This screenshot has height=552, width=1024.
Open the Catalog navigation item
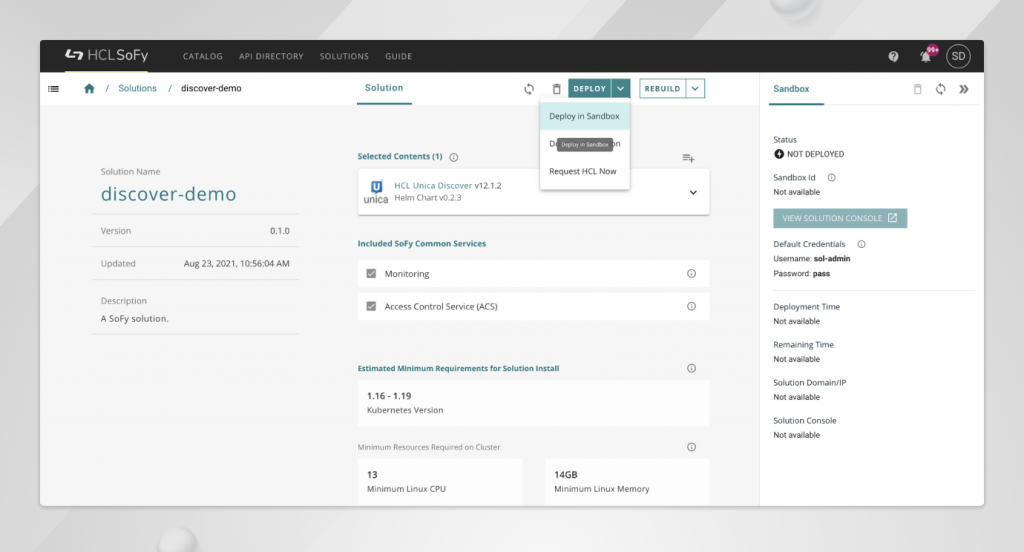coord(203,56)
